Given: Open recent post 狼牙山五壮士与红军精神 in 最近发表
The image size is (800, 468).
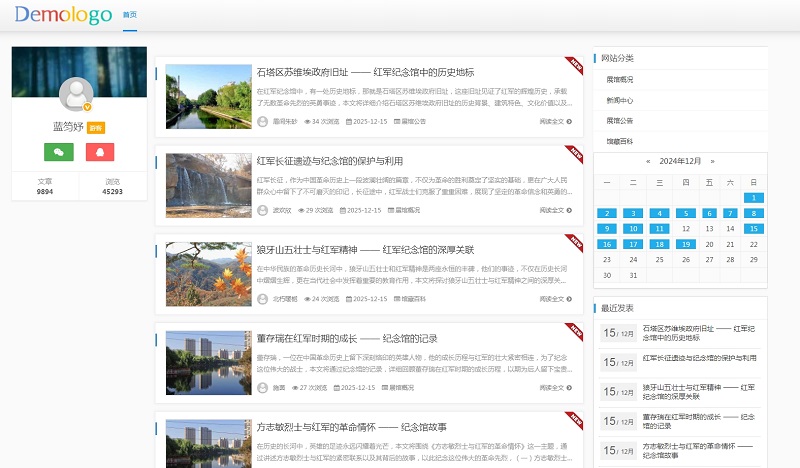Looking at the screenshot, I should coord(698,392).
